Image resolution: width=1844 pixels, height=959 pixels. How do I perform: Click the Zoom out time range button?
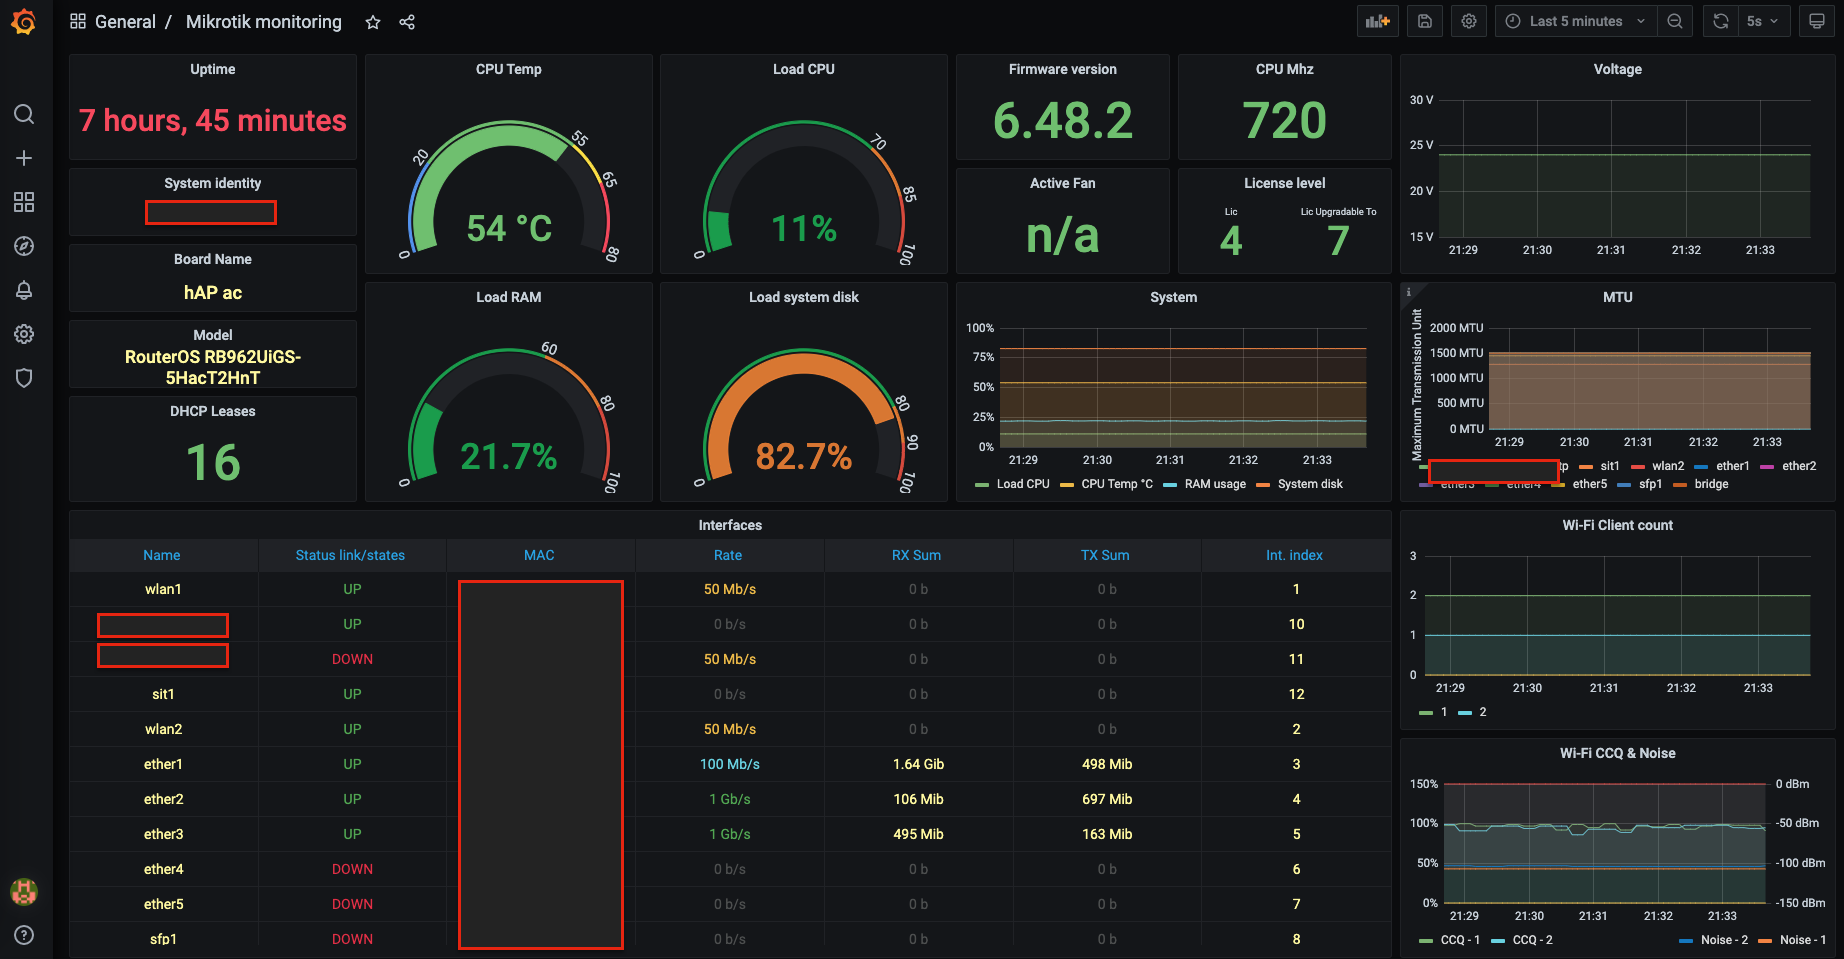[1675, 21]
